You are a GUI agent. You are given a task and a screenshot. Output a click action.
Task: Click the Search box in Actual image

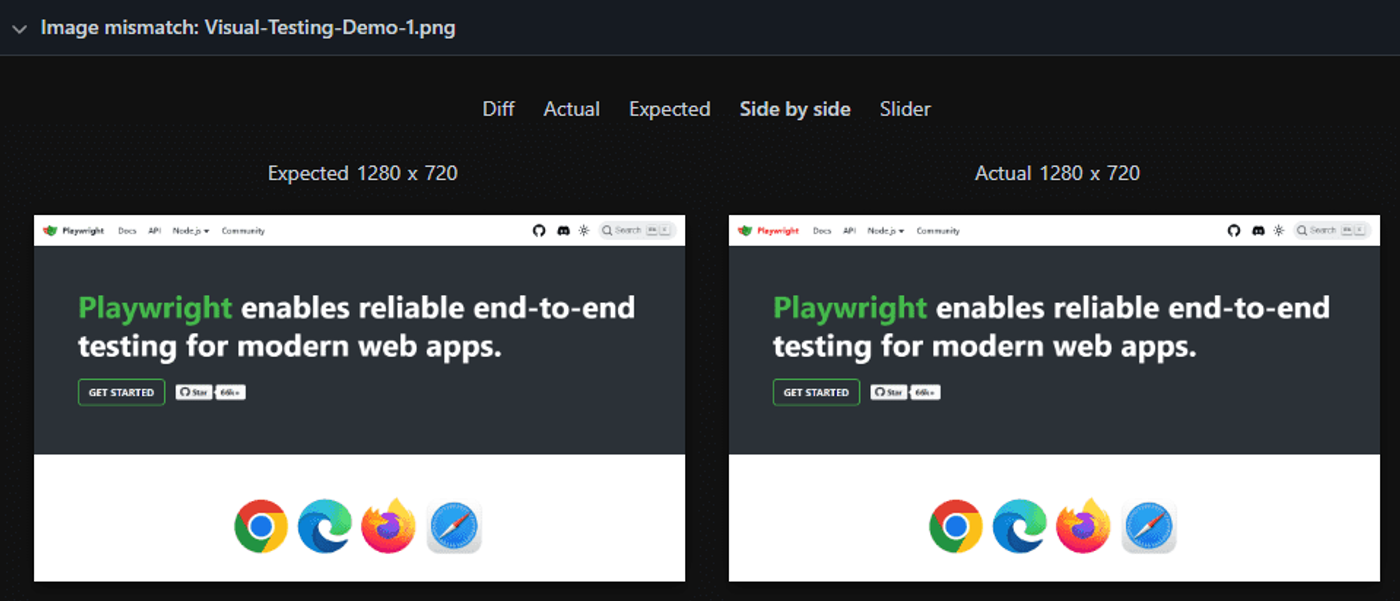[x=1332, y=230]
